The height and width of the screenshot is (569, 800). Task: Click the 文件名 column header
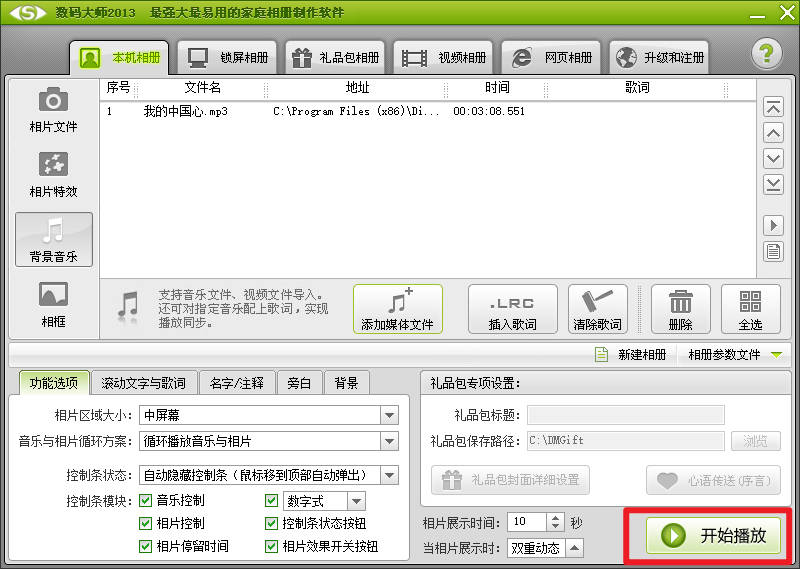pyautogui.click(x=203, y=88)
